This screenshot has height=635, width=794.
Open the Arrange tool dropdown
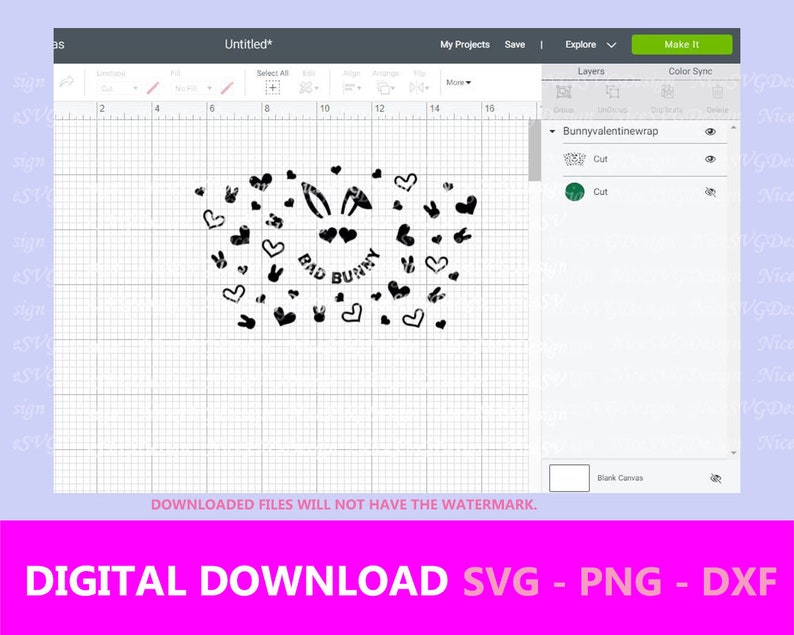[386, 88]
